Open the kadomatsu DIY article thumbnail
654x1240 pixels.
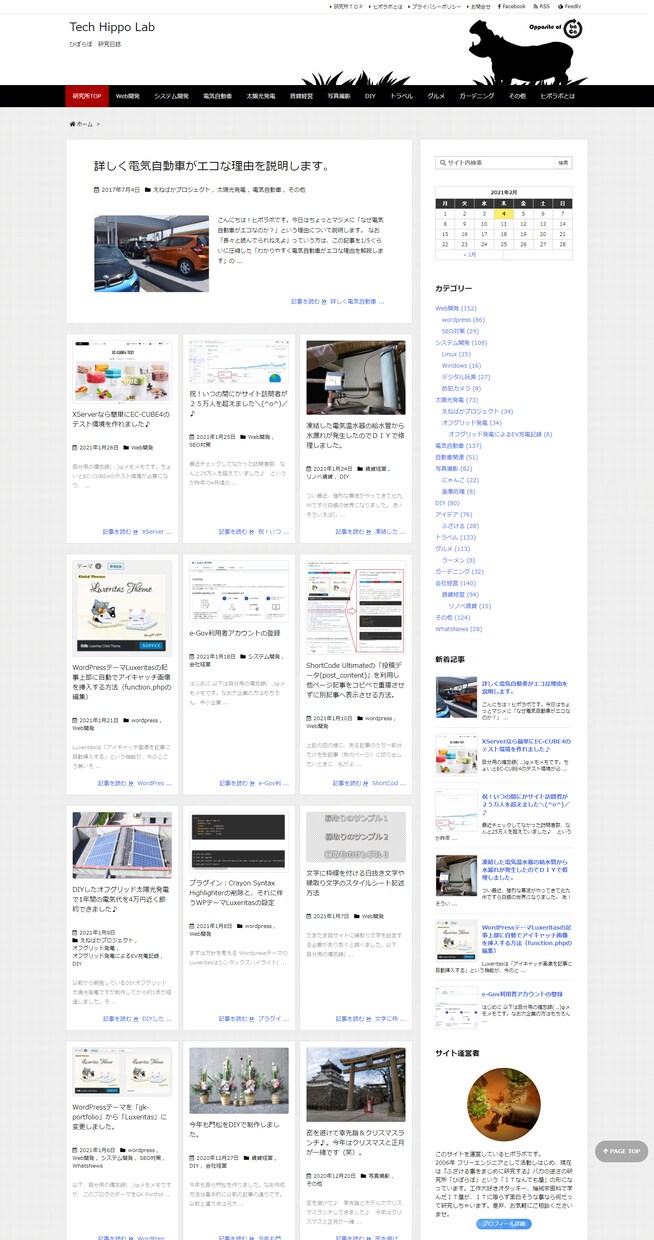[x=239, y=1079]
